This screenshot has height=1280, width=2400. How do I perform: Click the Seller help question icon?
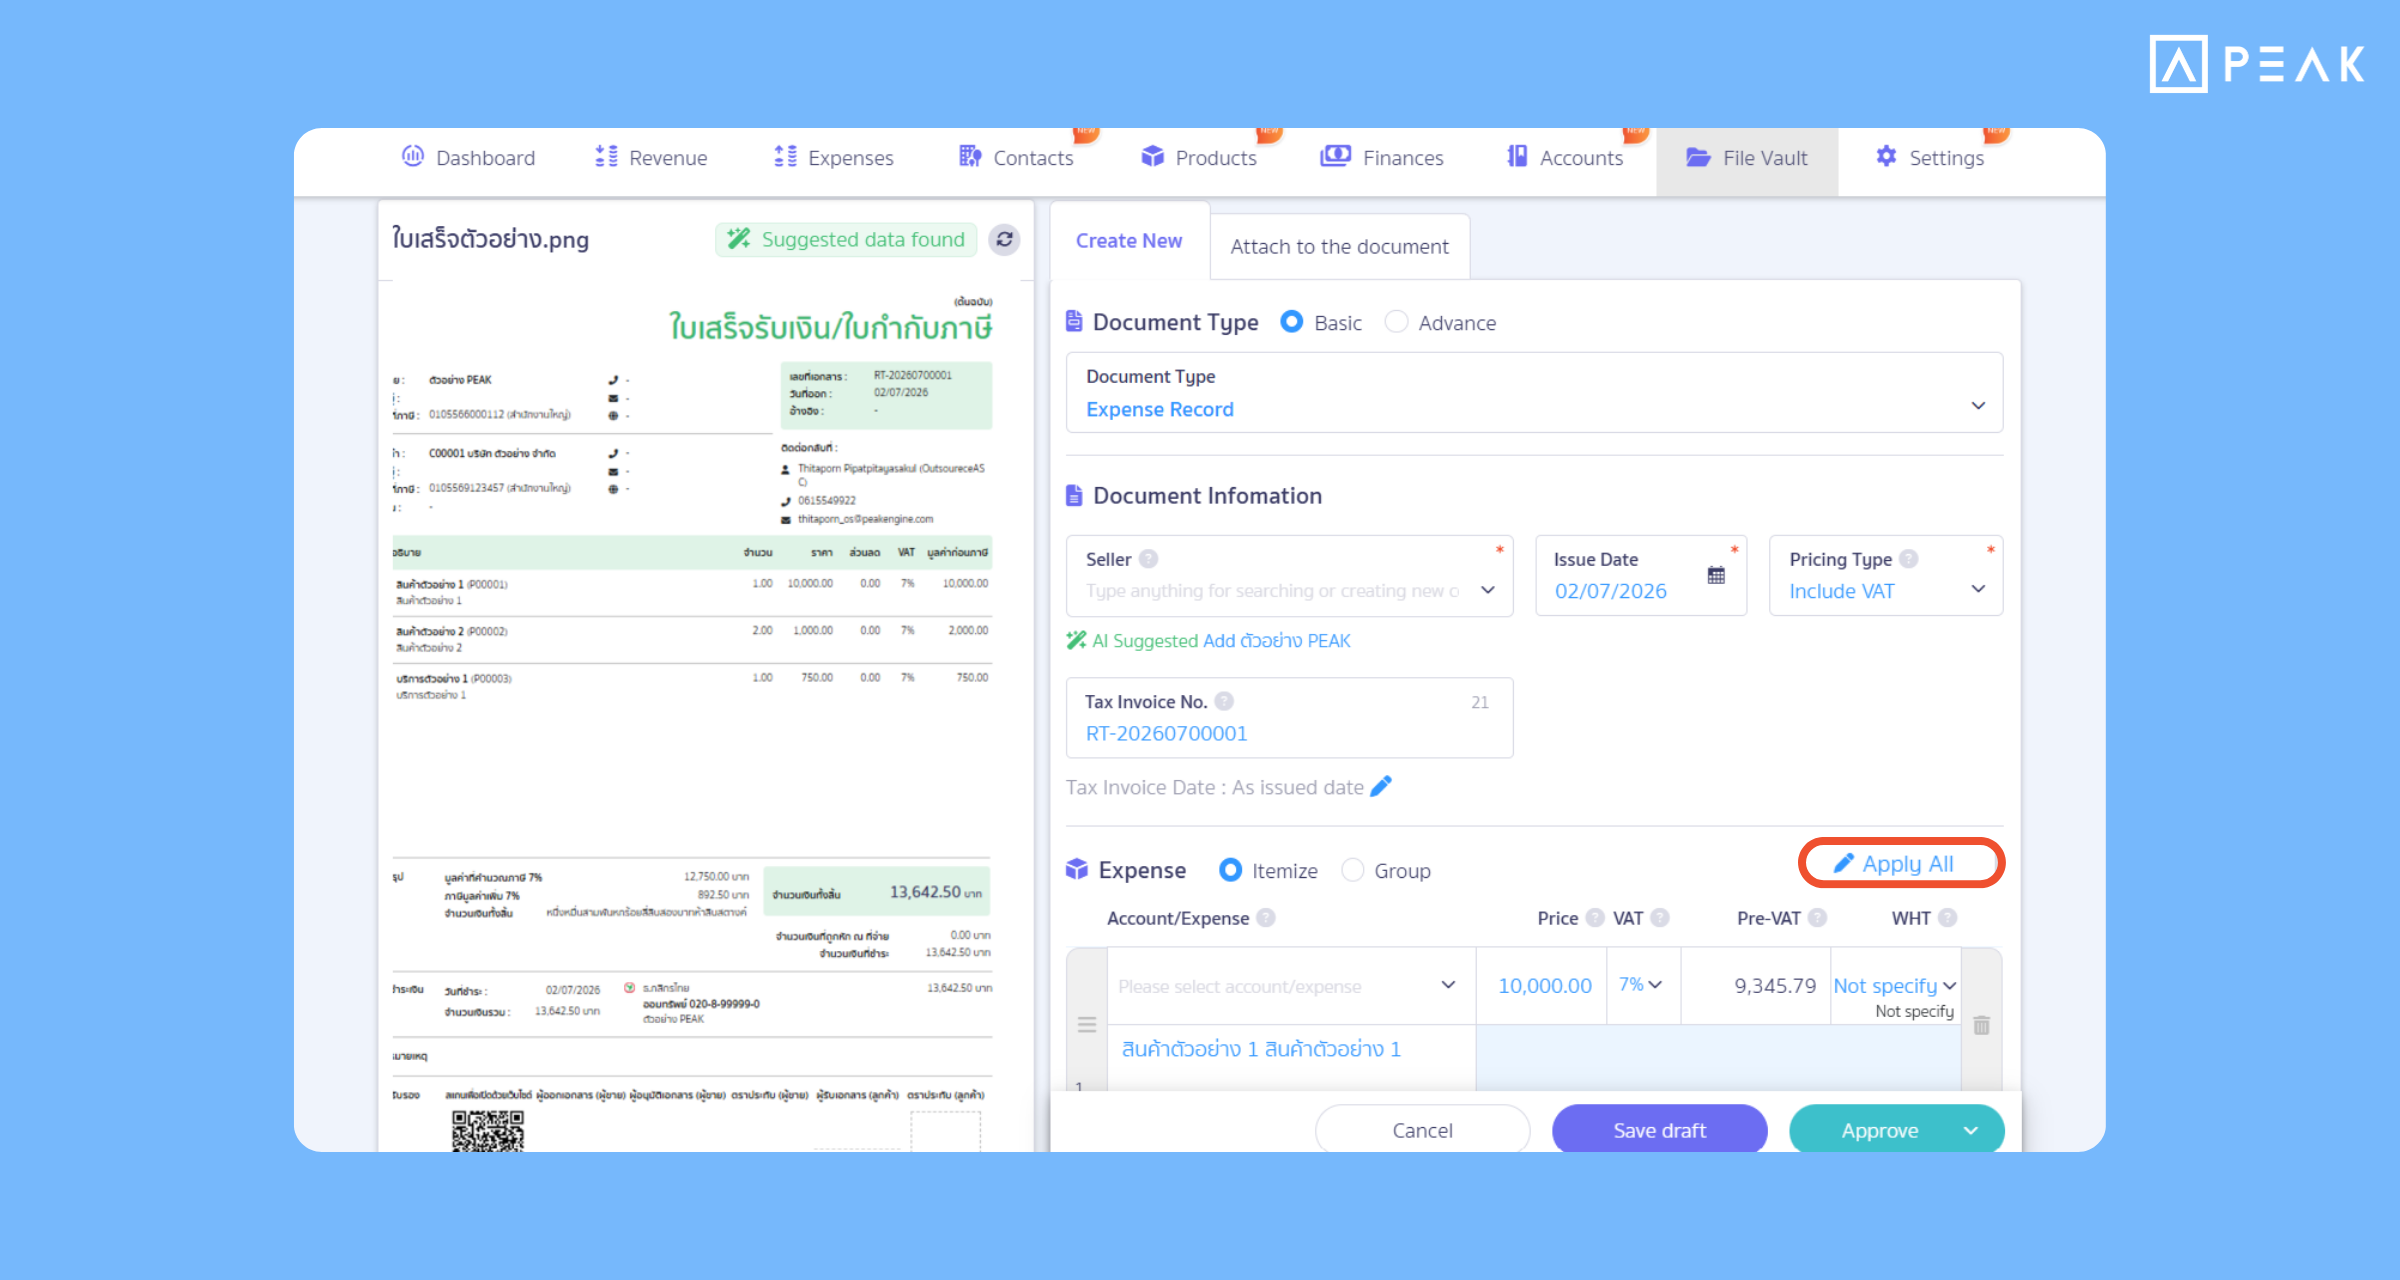tap(1149, 559)
